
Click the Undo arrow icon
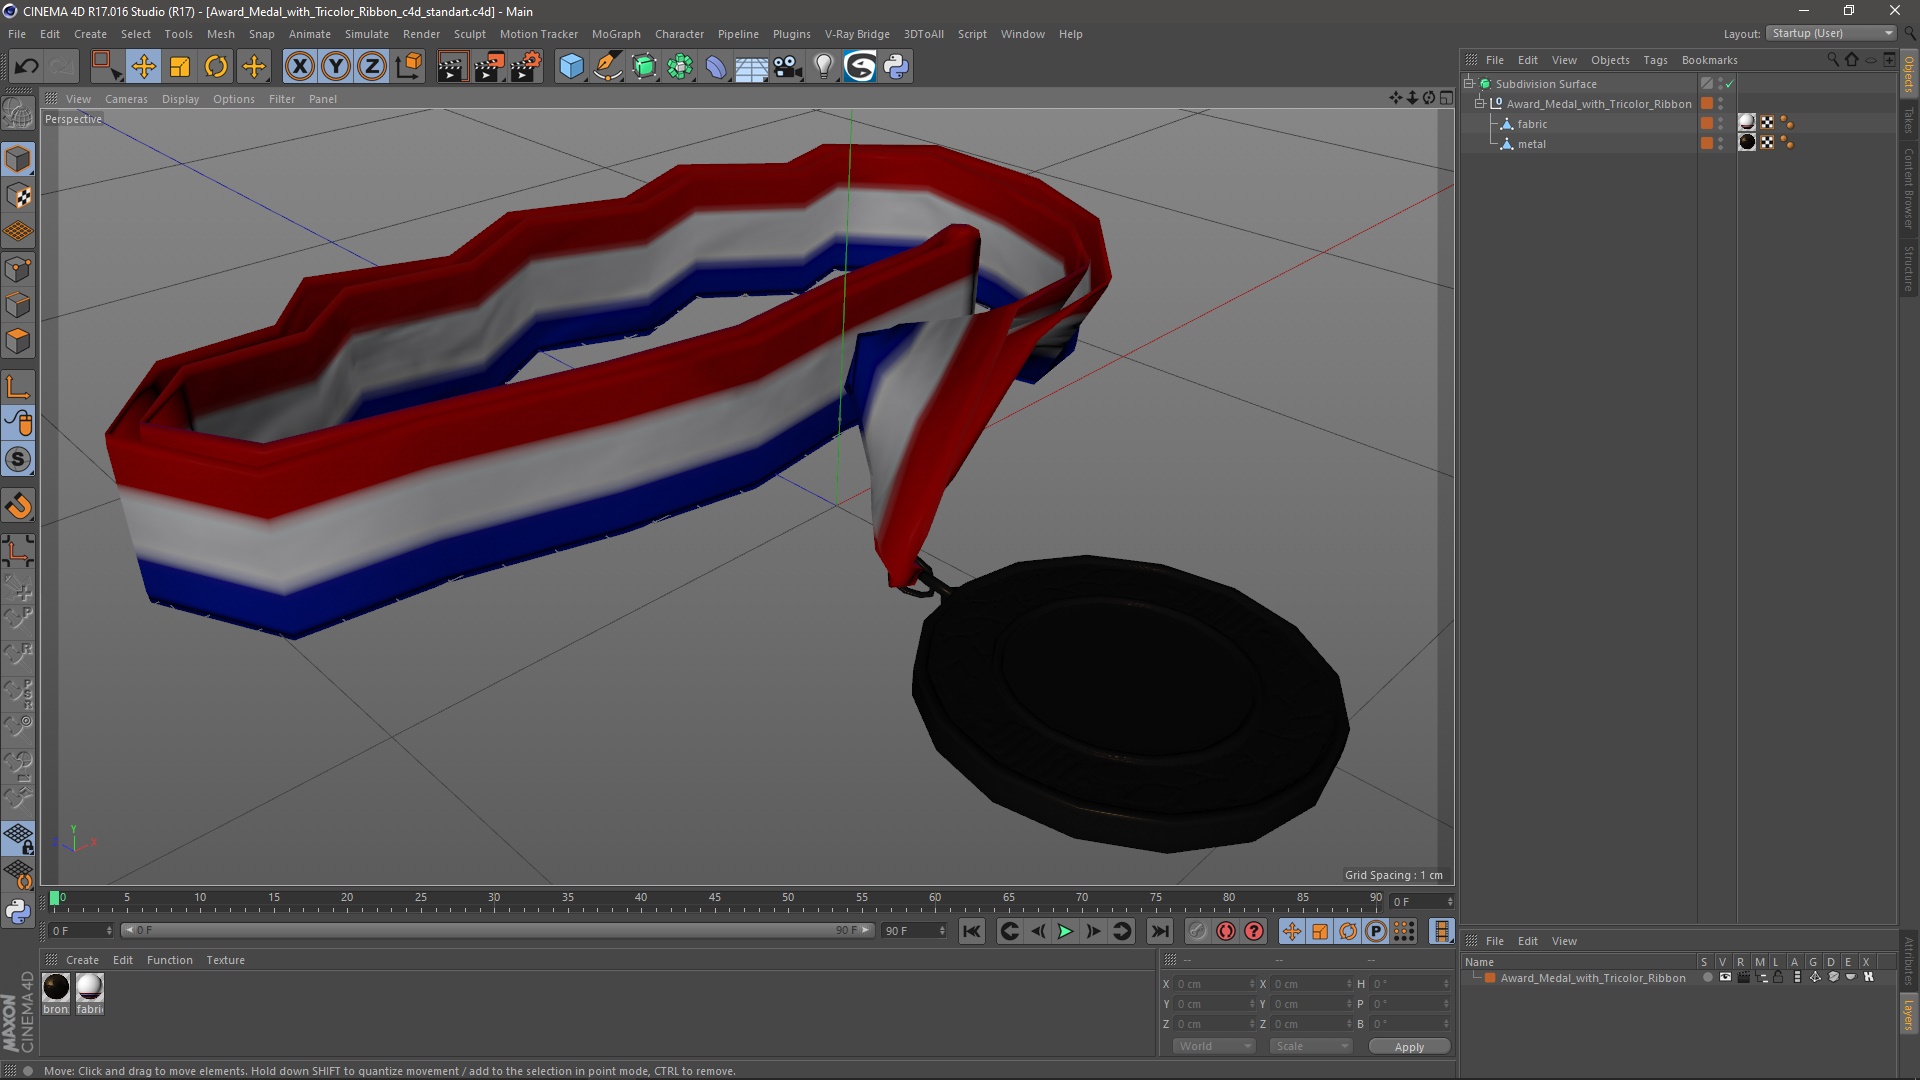pos(26,67)
